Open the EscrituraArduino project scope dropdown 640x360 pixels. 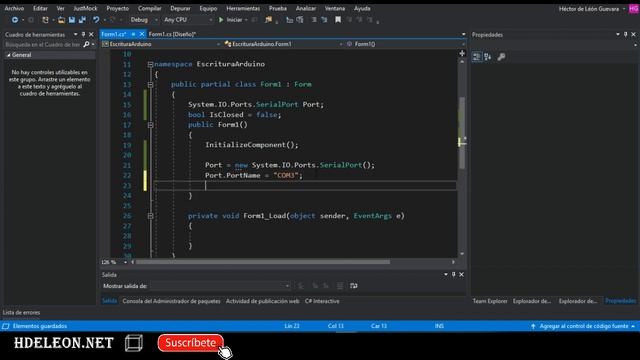click(x=162, y=44)
